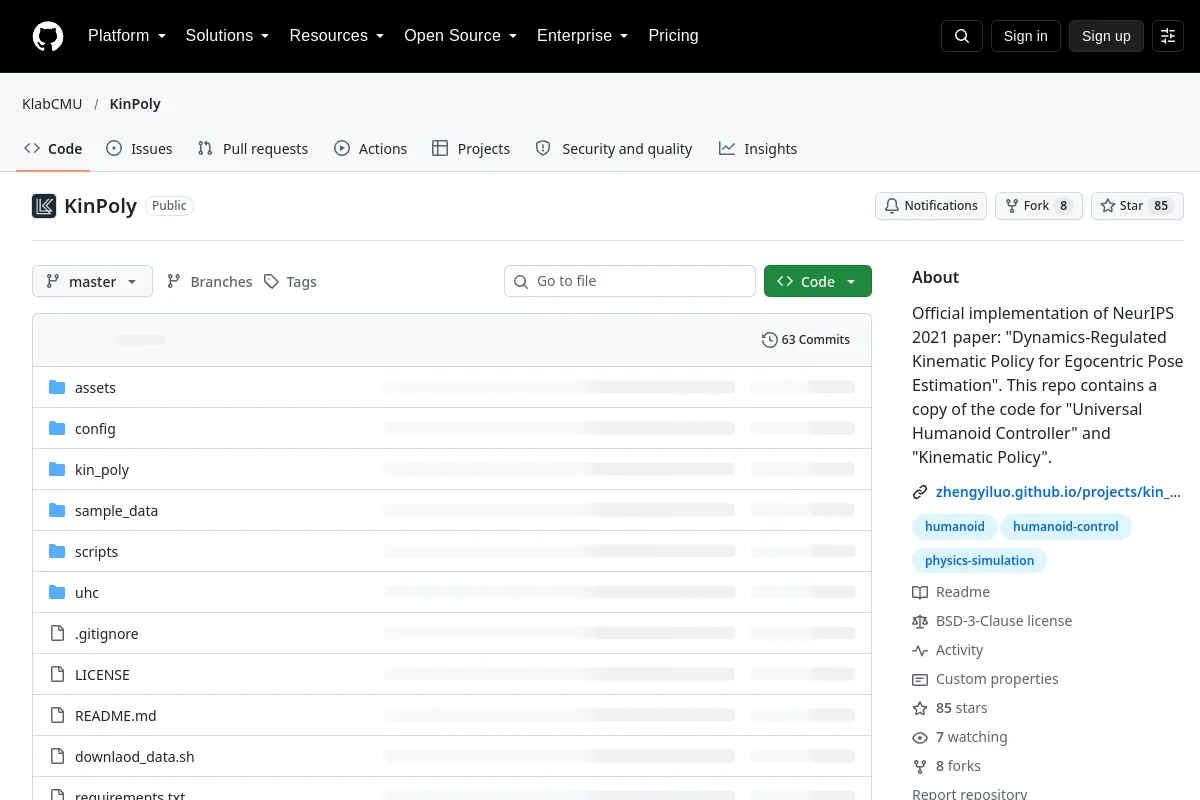Open the downlaod_data.sh file name

[x=135, y=756]
